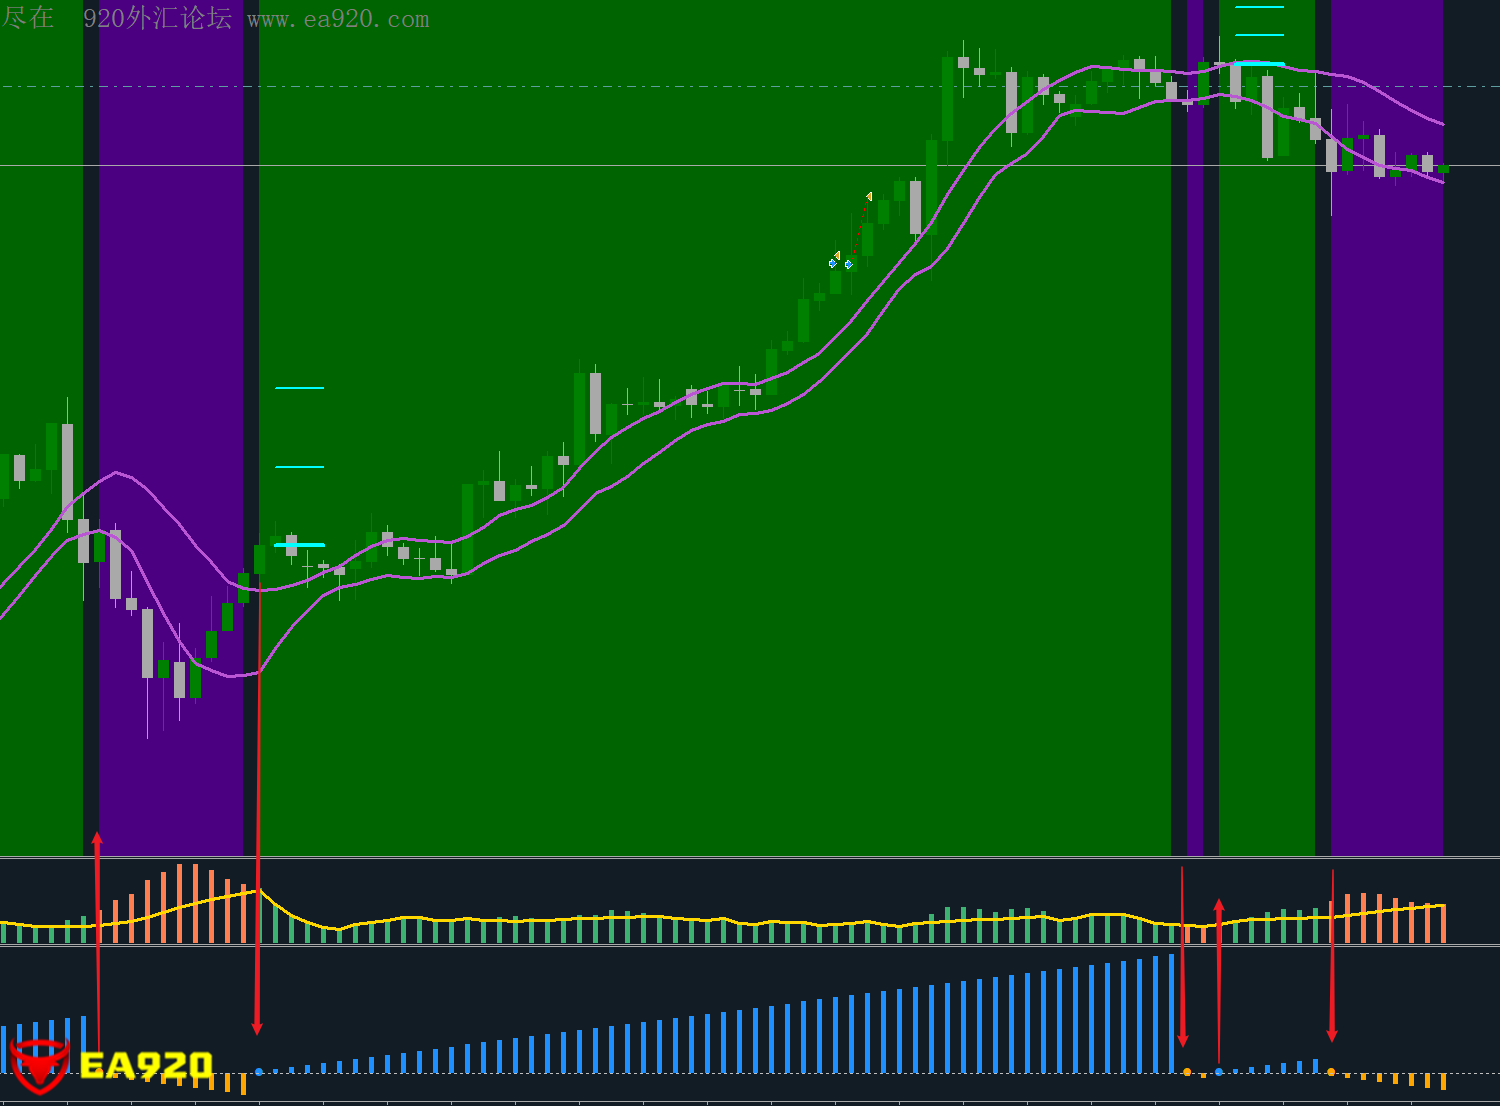Click the first orange dot after tall blue bars
This screenshot has width=1500, height=1106.
[x=1187, y=1072]
